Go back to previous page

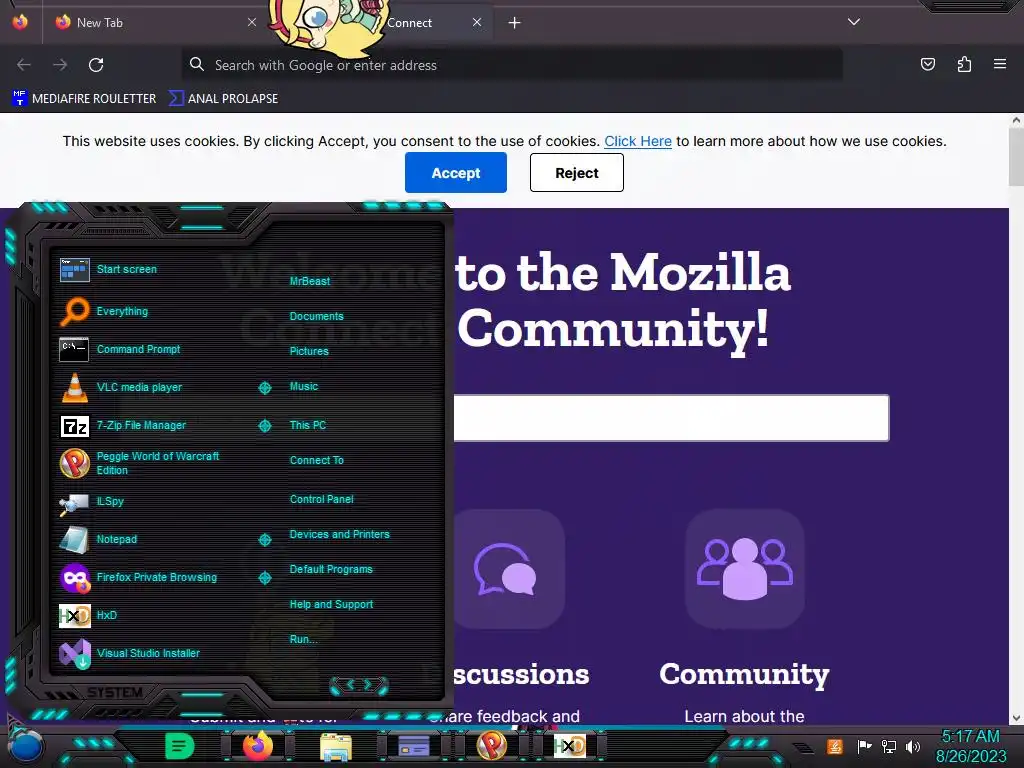[24, 65]
